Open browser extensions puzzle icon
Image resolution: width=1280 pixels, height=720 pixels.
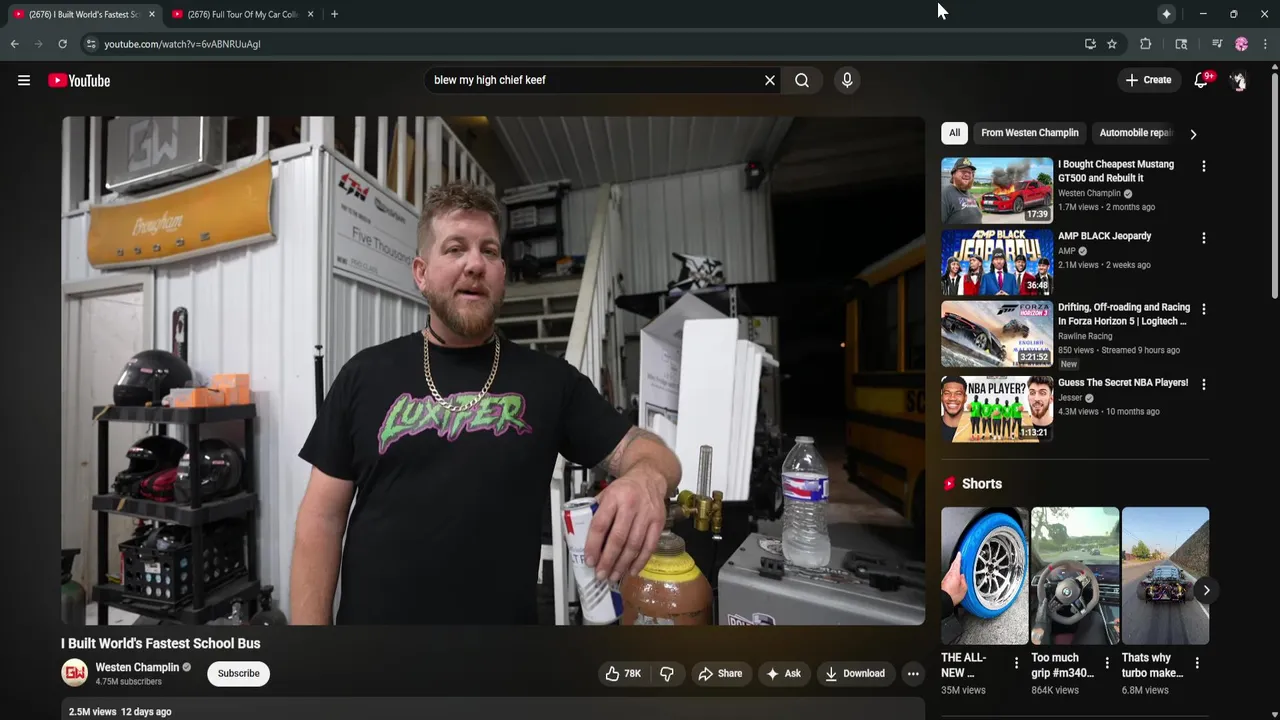[1146, 44]
